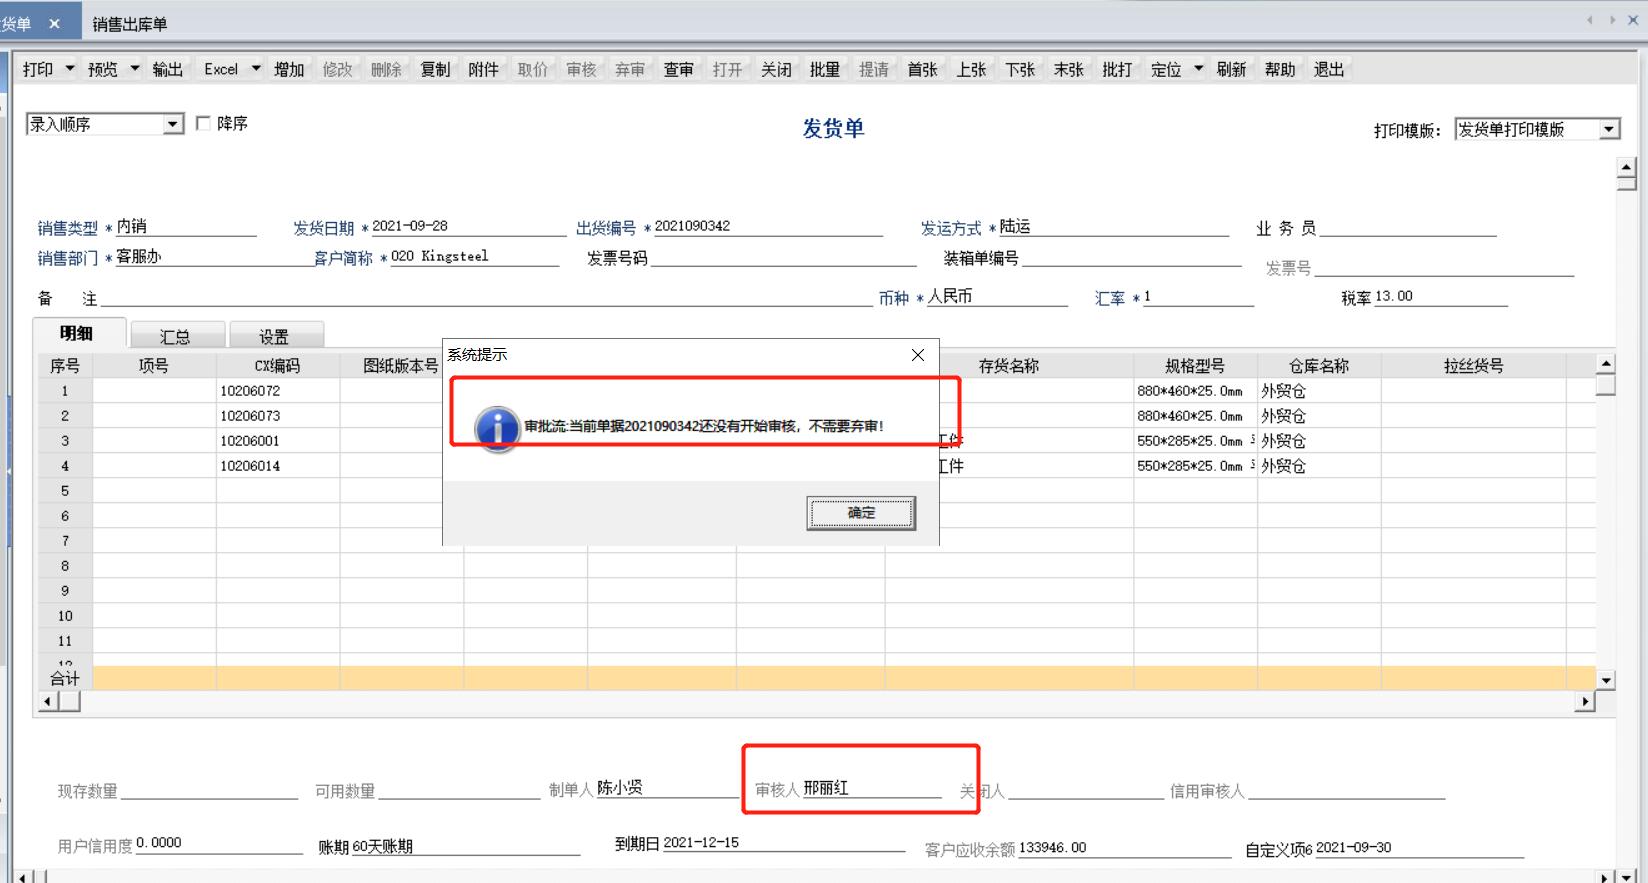The width and height of the screenshot is (1648, 883).
Task: Open the 打印 dropdown arrow
Action: (70, 69)
